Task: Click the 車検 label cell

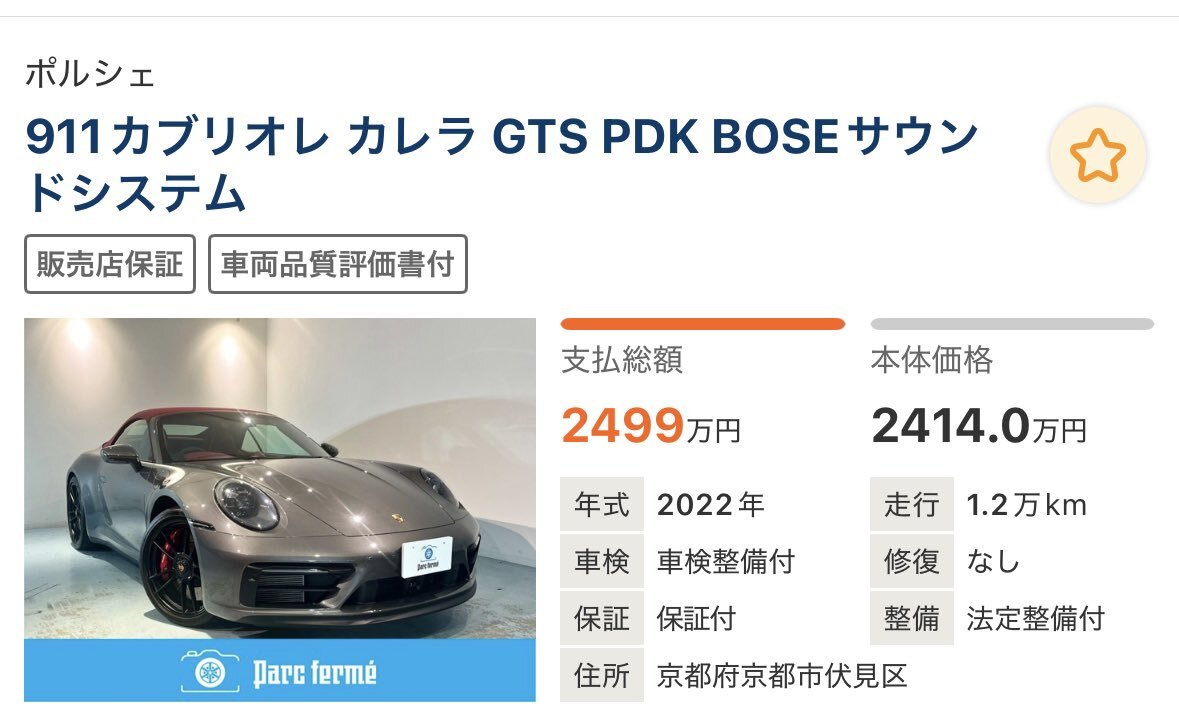Action: pos(602,562)
